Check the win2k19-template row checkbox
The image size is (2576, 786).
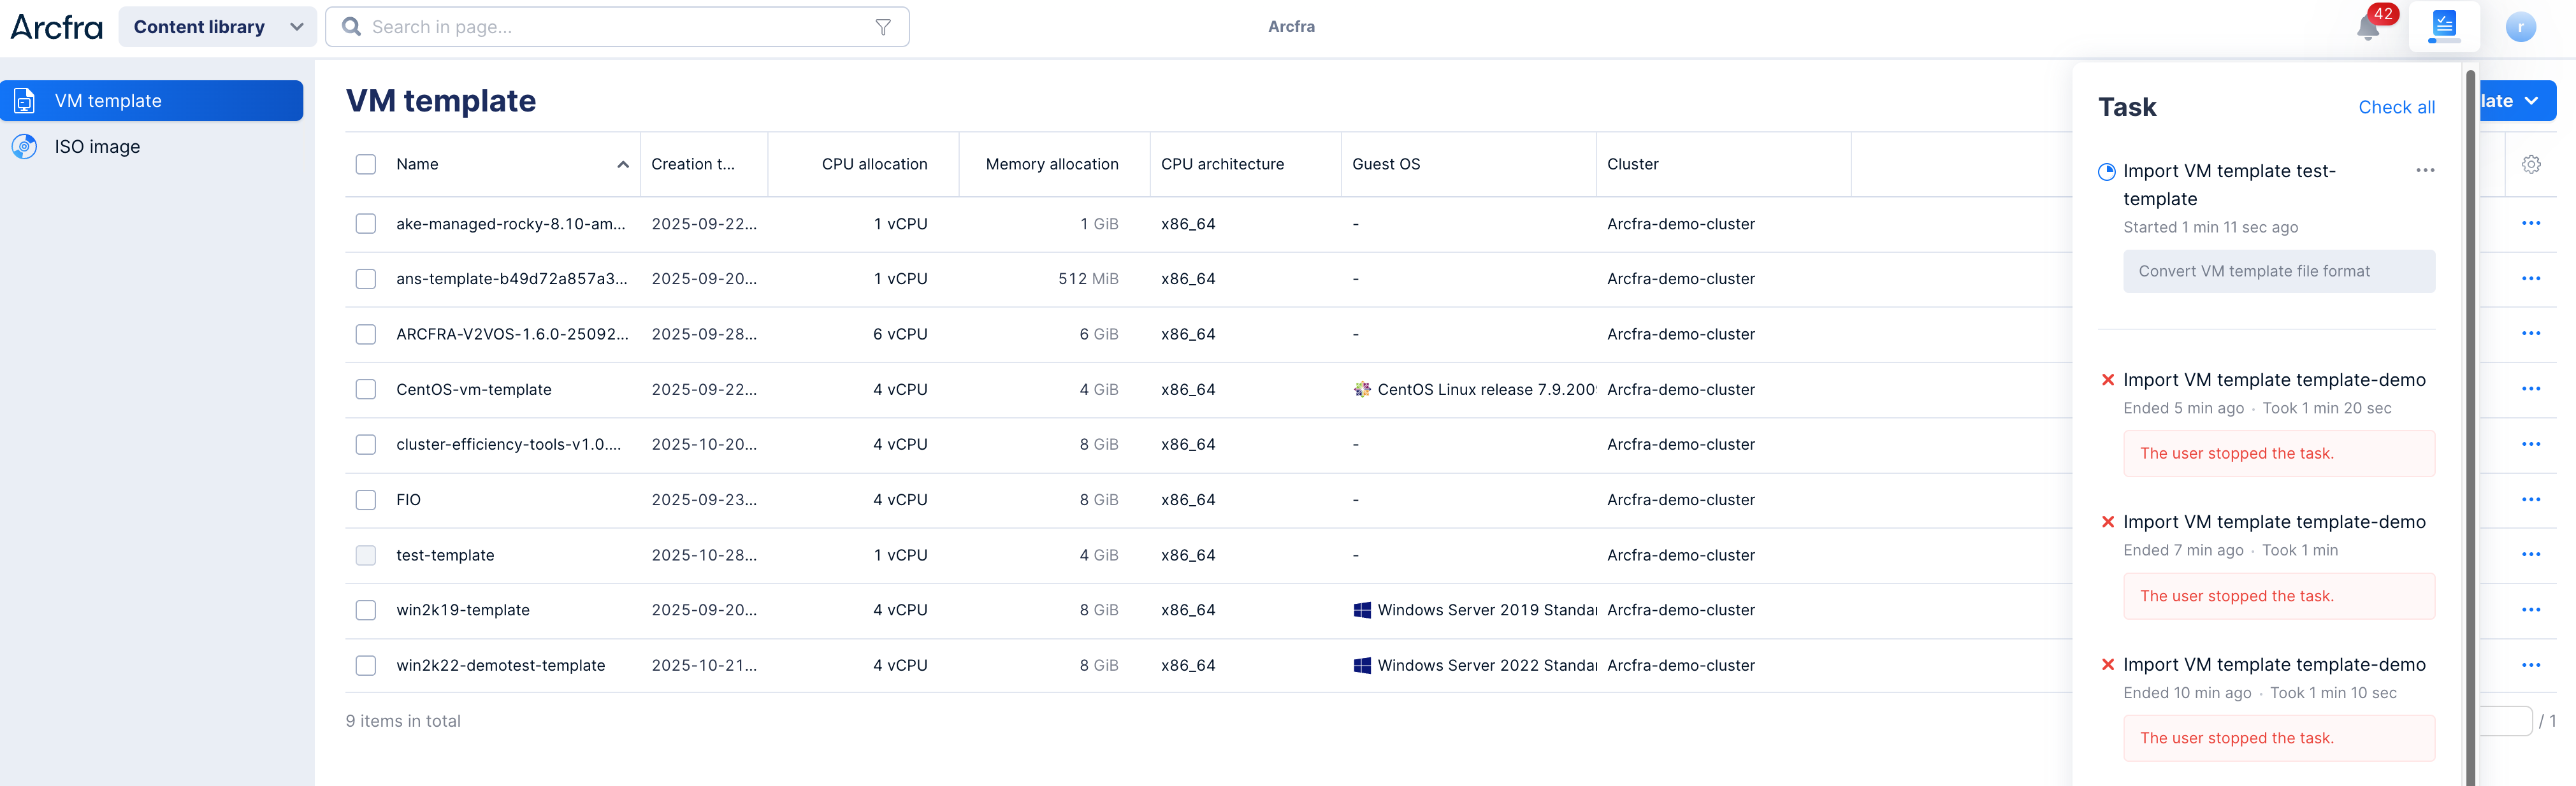tap(366, 610)
